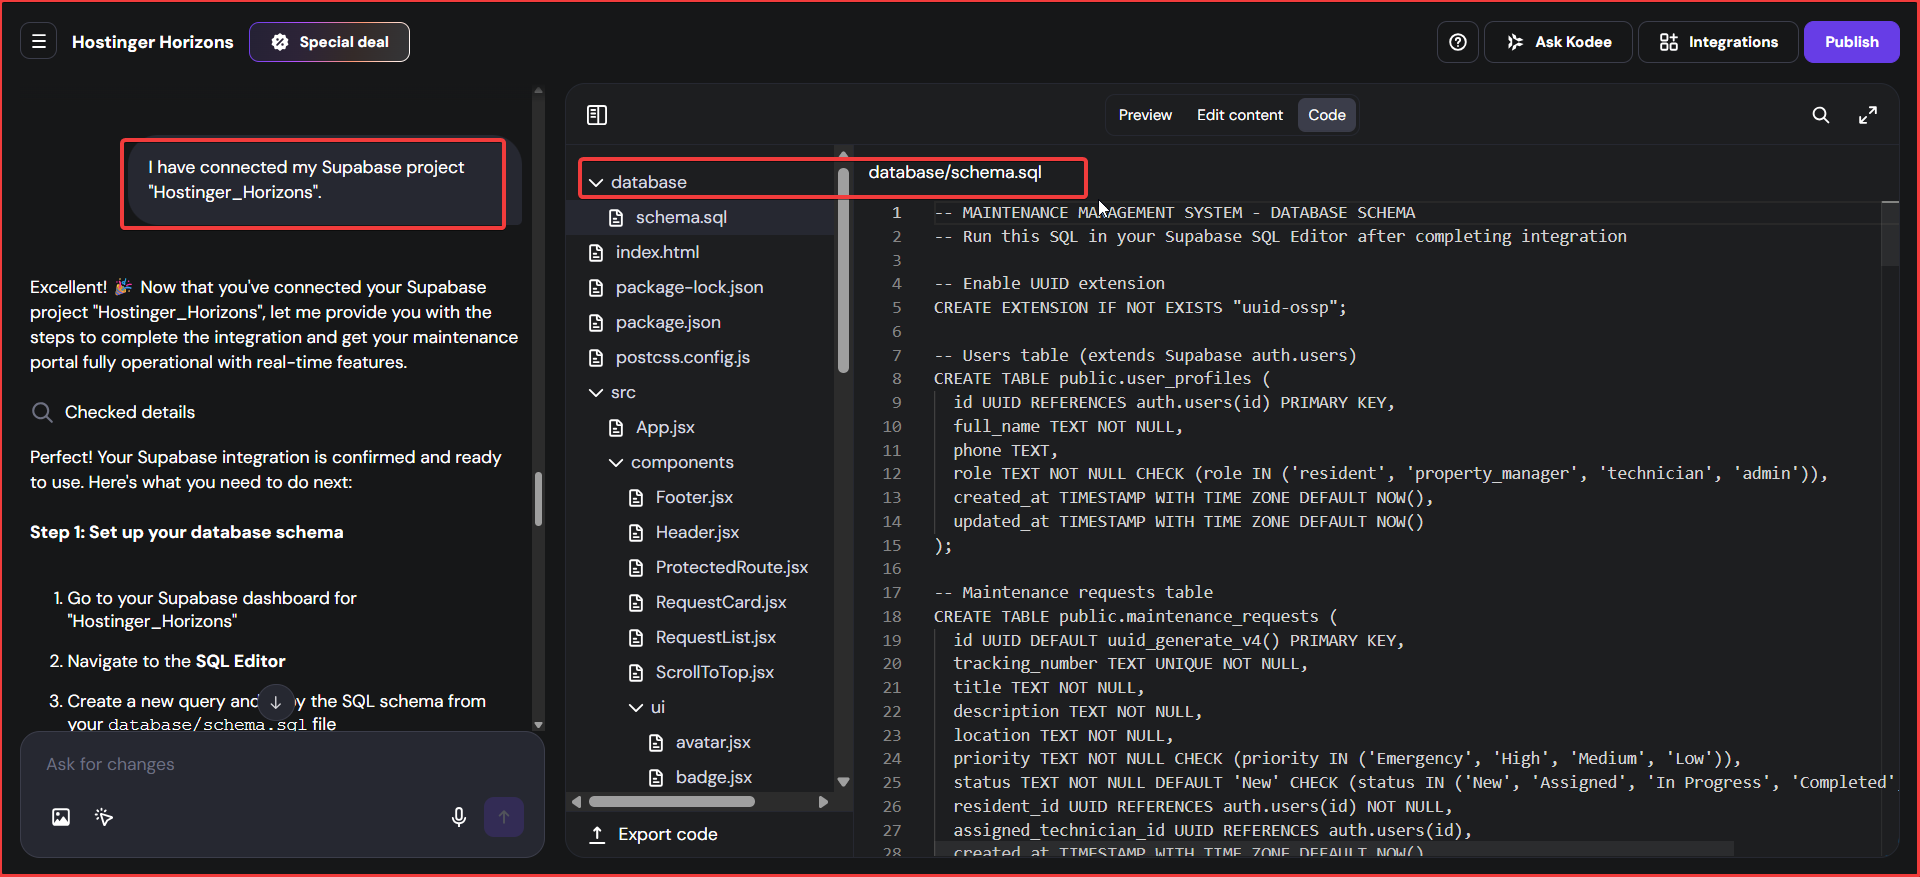Image resolution: width=1920 pixels, height=877 pixels.
Task: Click file tree scroll right arrow
Action: click(823, 802)
